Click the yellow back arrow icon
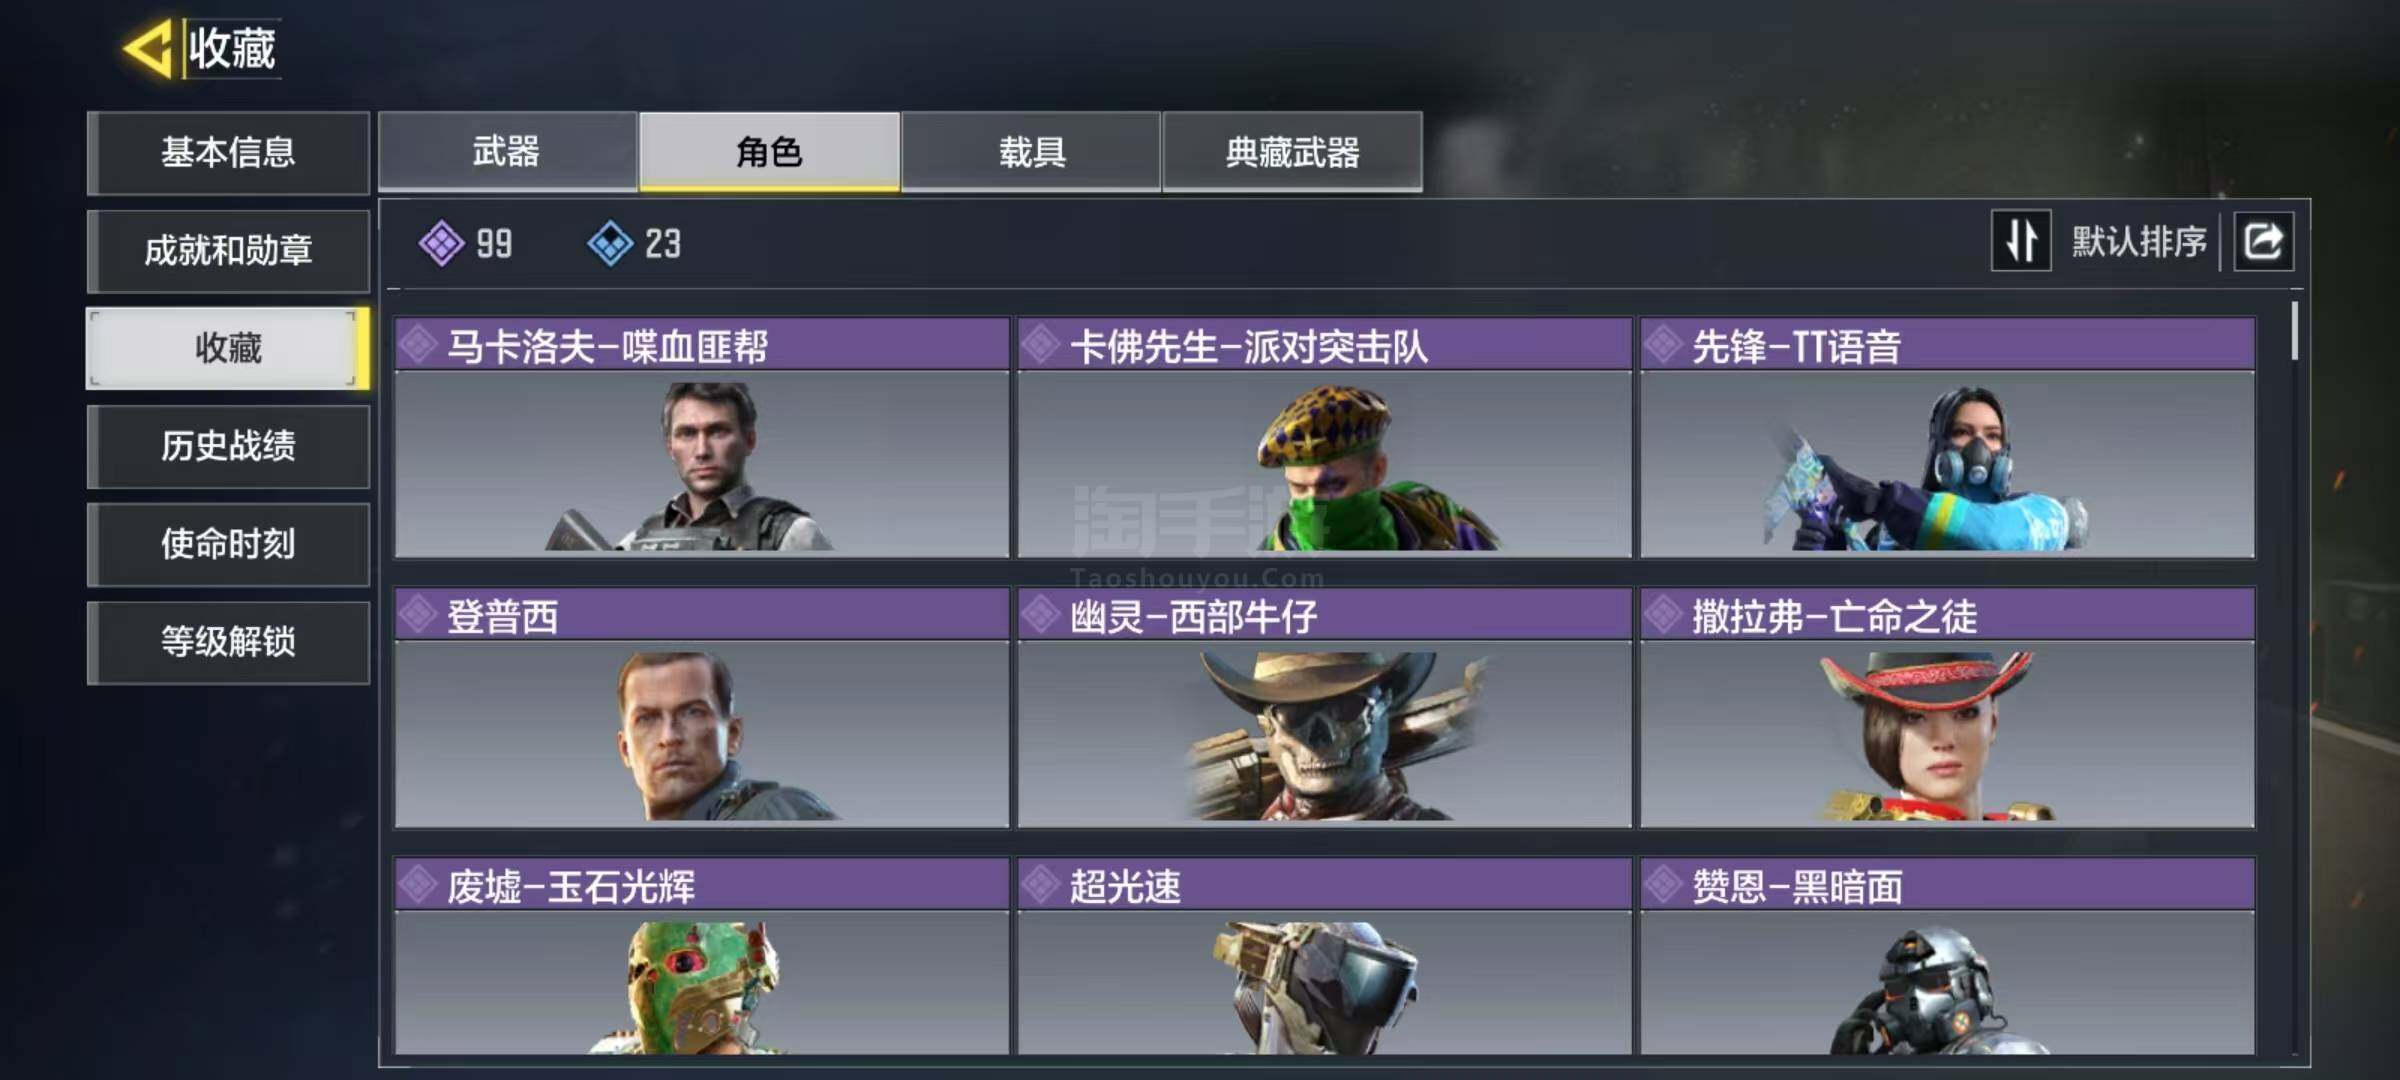2400x1080 pixels. [x=148, y=48]
